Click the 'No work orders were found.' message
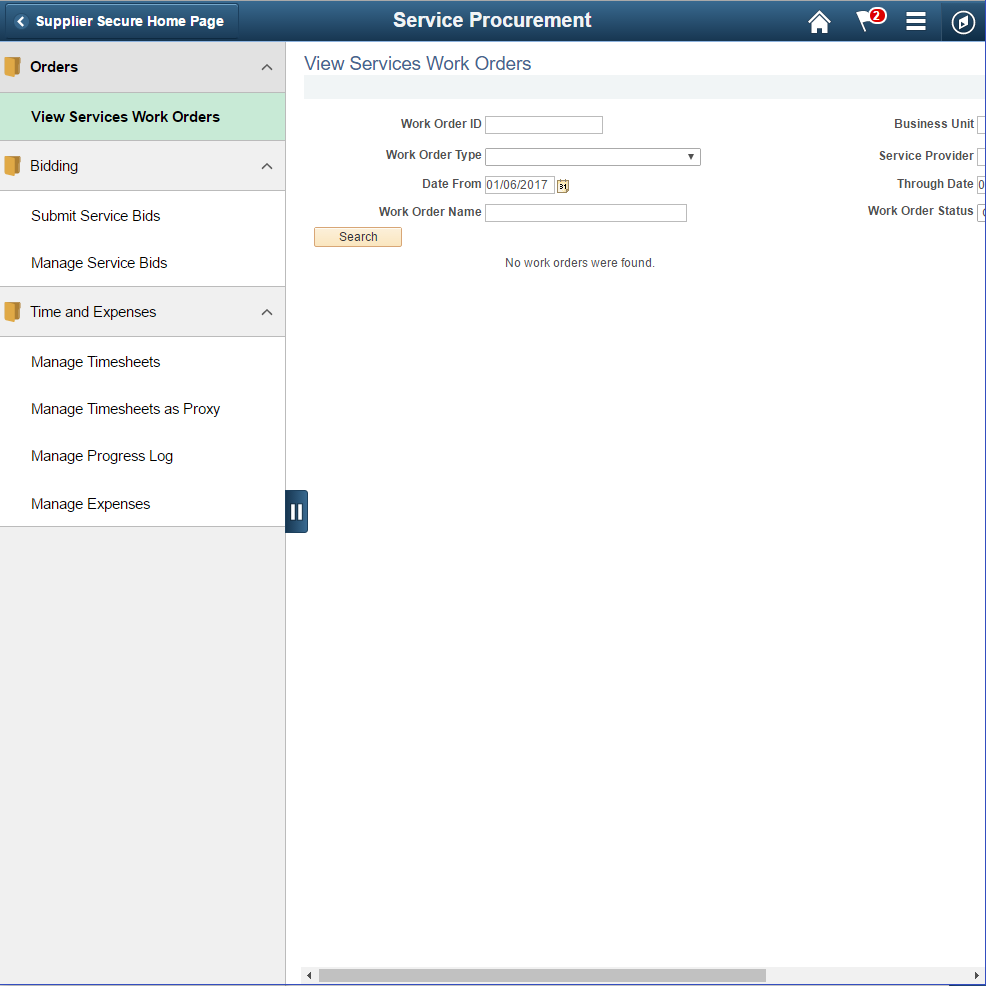 580,263
